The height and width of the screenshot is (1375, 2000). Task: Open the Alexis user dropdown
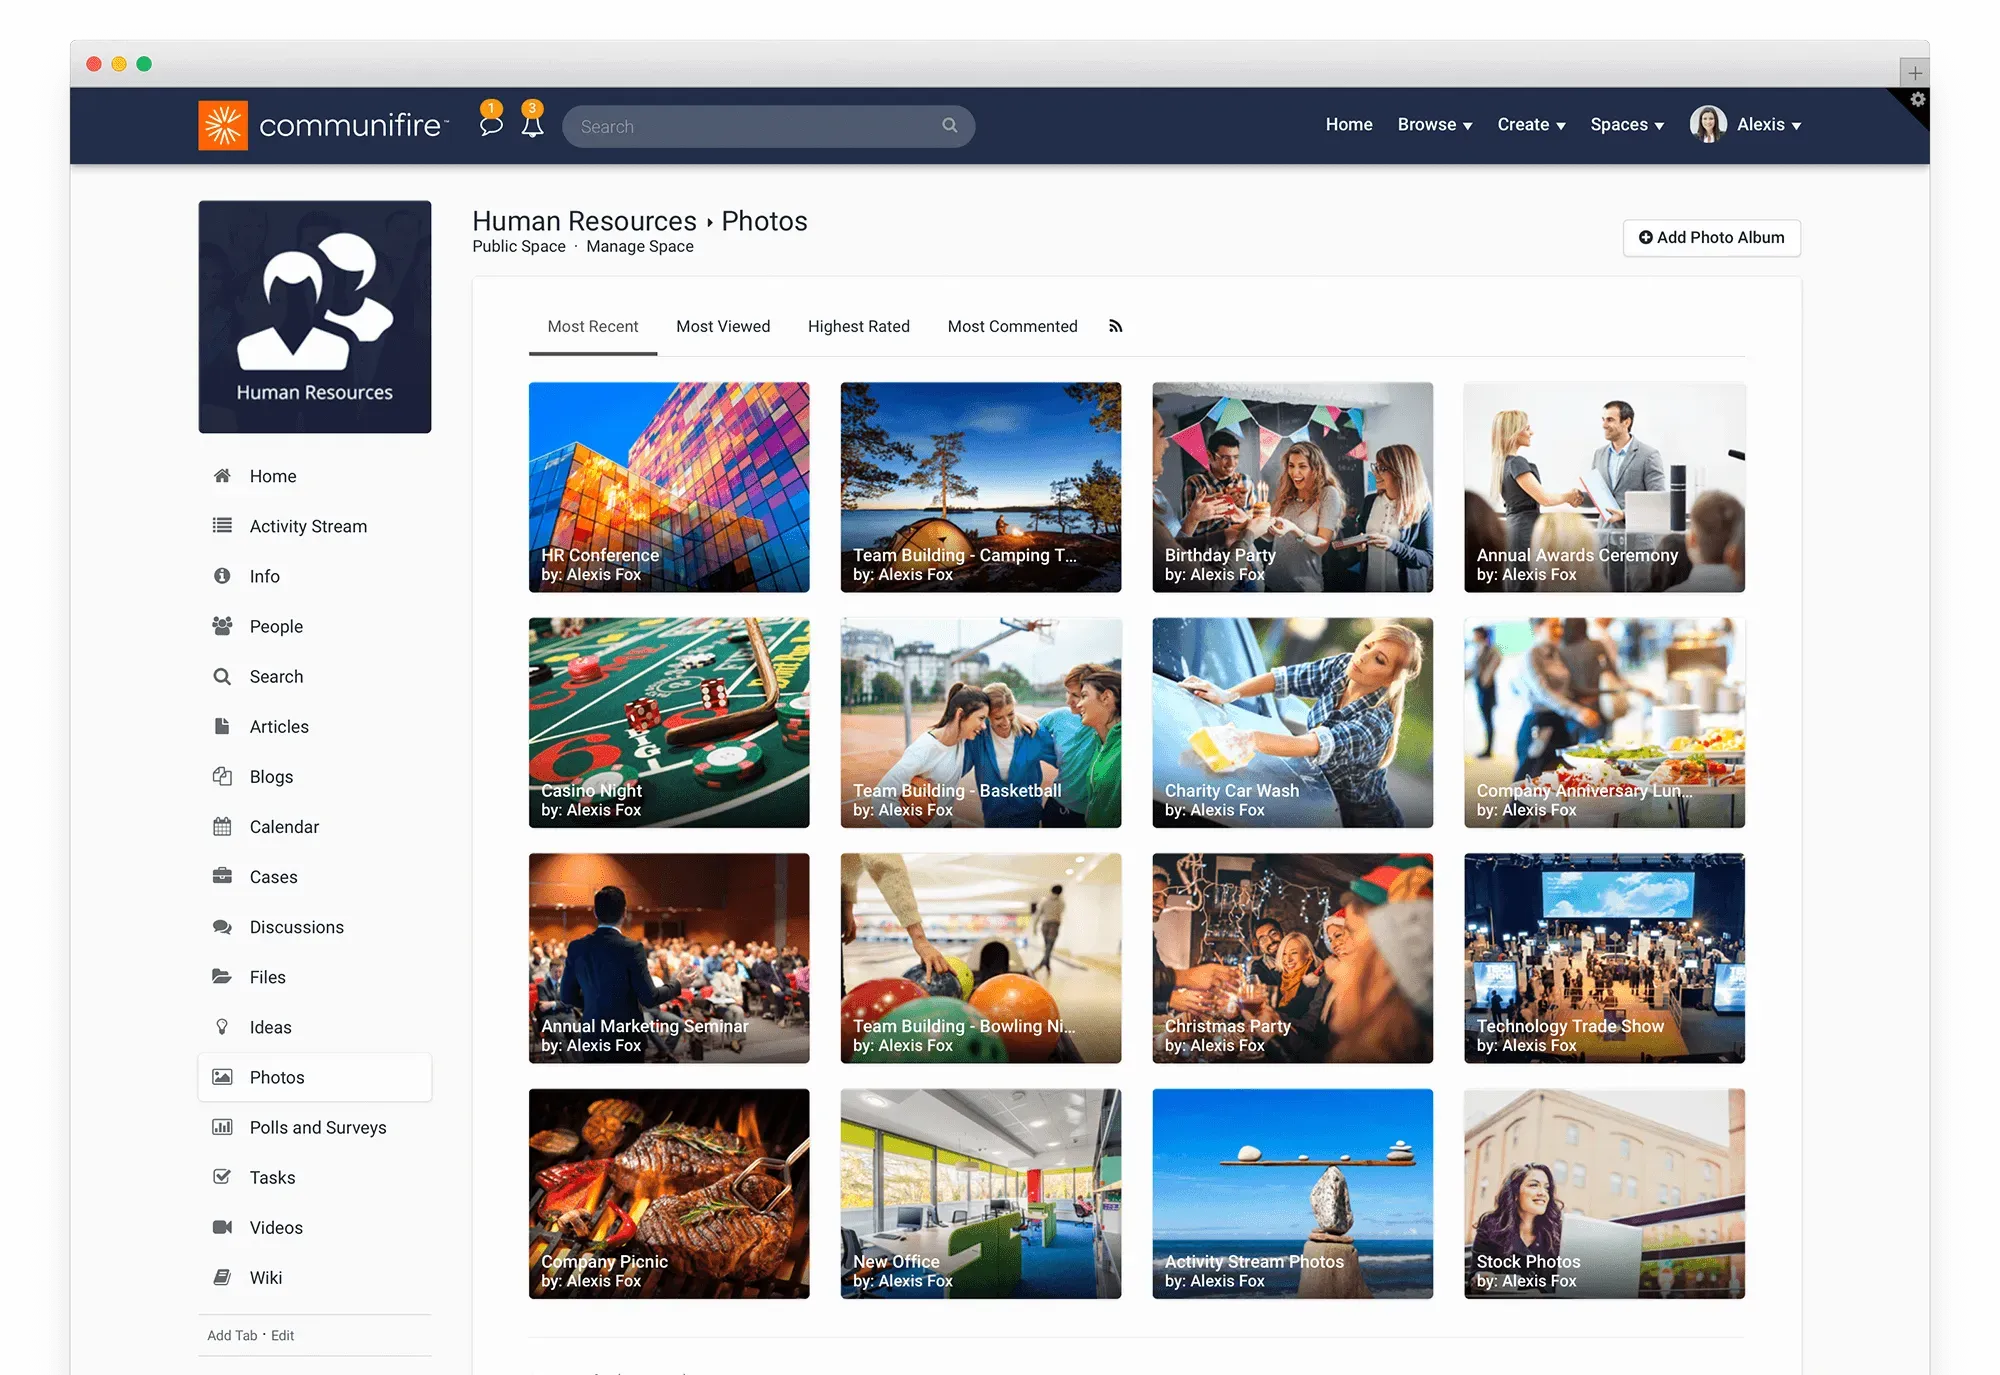click(x=1769, y=125)
